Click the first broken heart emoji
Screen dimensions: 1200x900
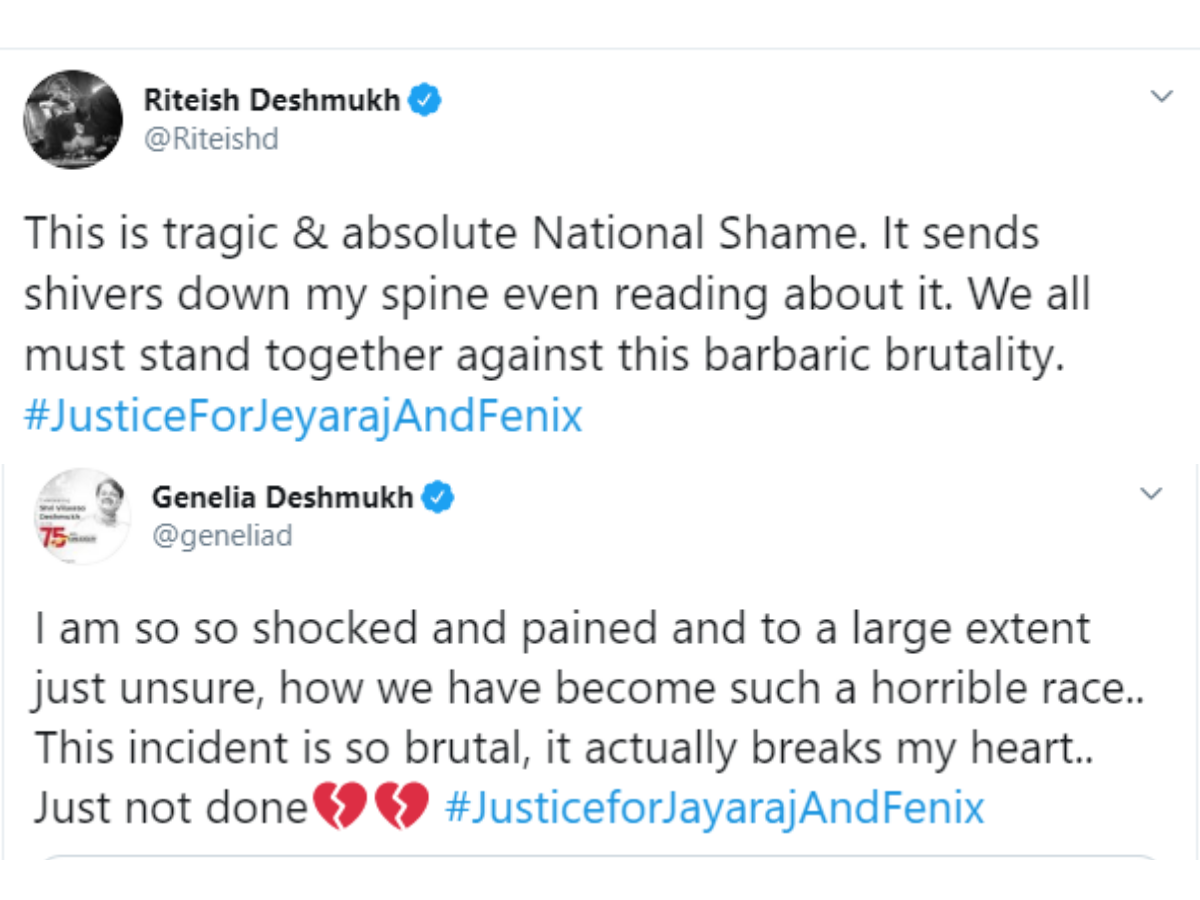point(340,808)
